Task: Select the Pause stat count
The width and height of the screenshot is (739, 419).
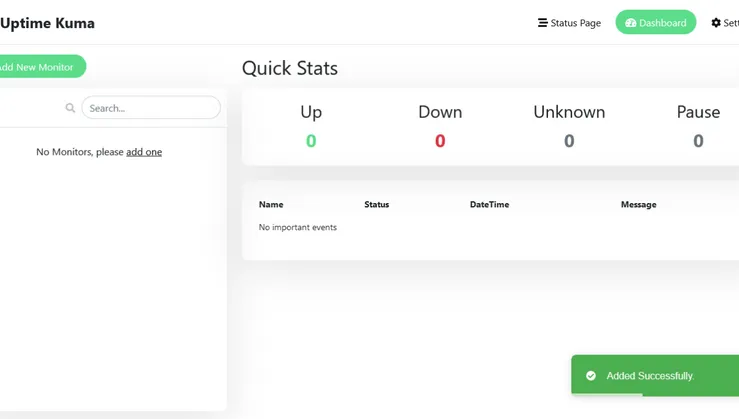Action: tap(698, 141)
